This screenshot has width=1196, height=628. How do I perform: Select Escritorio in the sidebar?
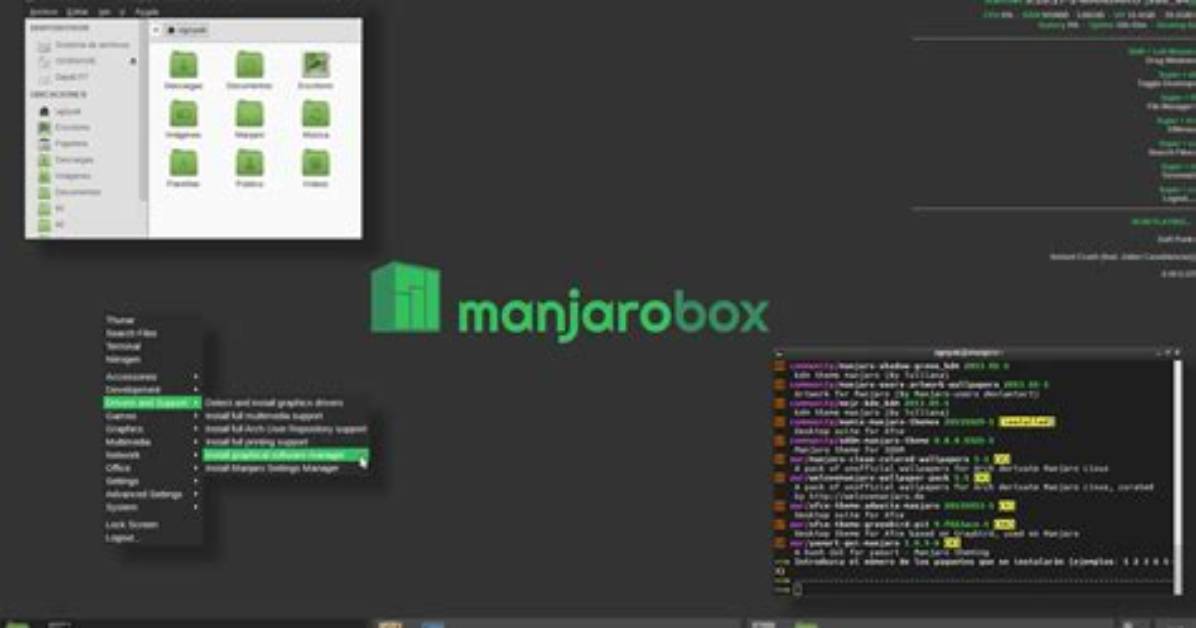pyautogui.click(x=64, y=127)
